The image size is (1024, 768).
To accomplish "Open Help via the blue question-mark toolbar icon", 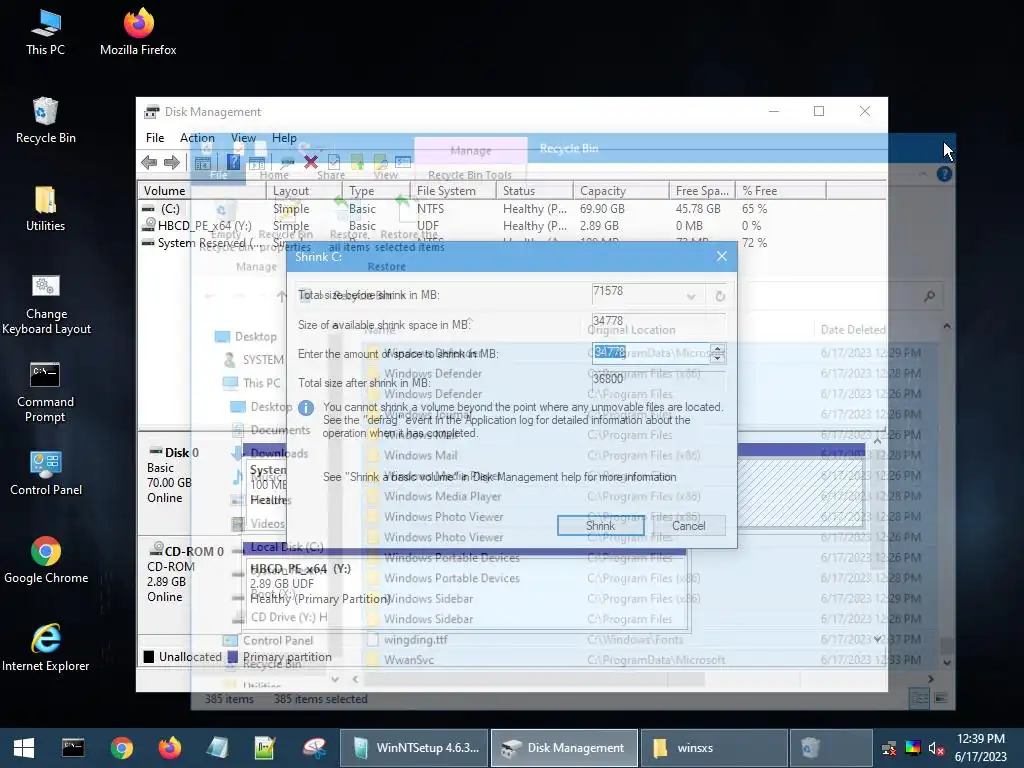I will click(233, 161).
